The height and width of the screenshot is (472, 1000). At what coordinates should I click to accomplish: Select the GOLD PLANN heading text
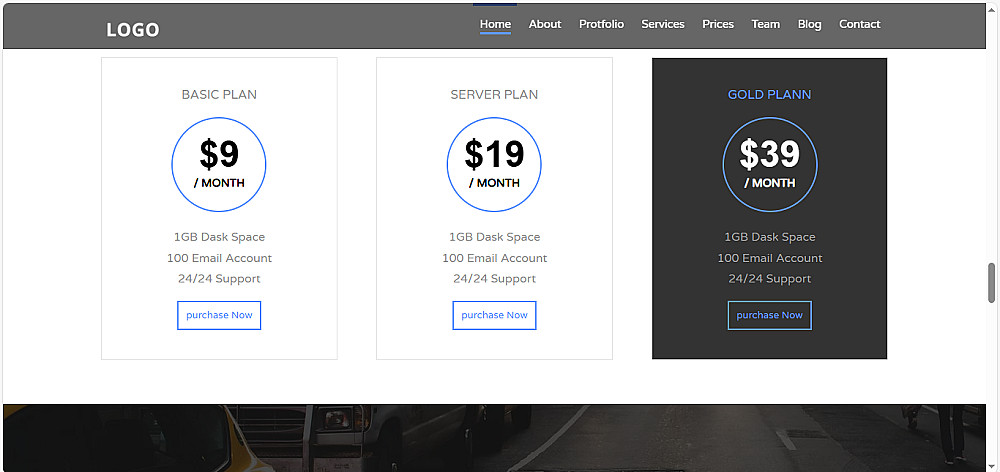(x=769, y=95)
